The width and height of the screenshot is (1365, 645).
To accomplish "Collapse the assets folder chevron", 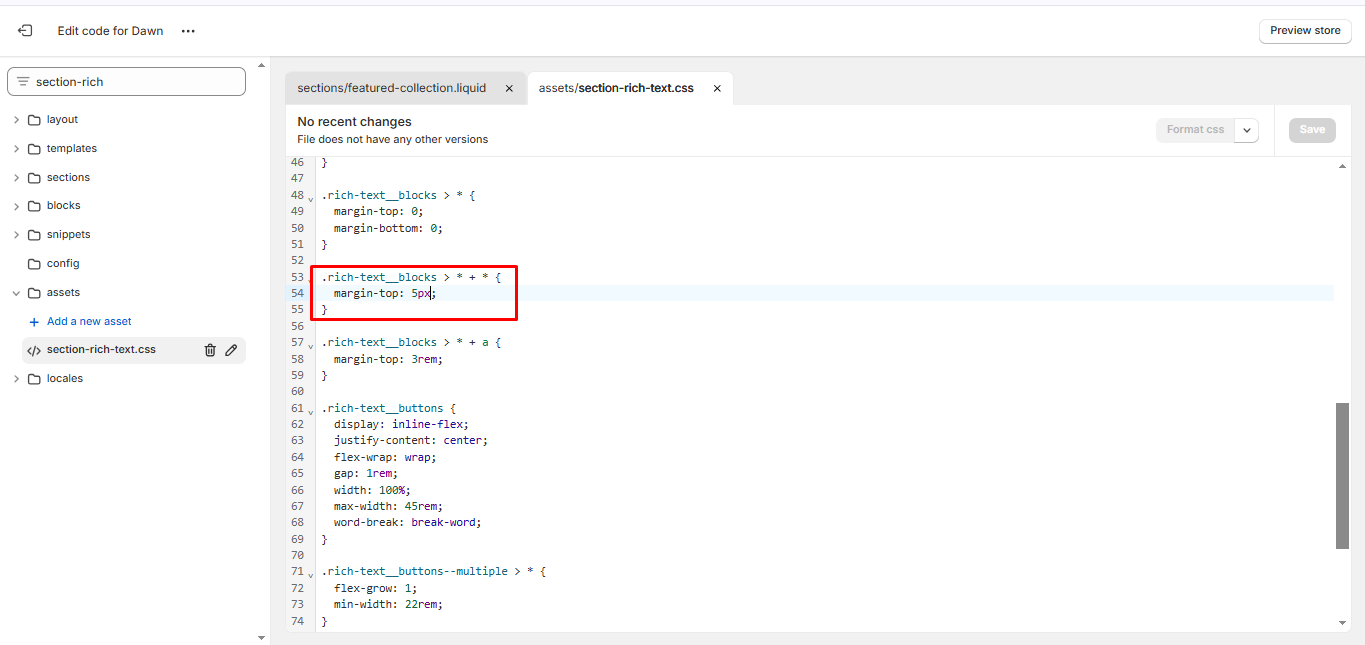I will 16,293.
